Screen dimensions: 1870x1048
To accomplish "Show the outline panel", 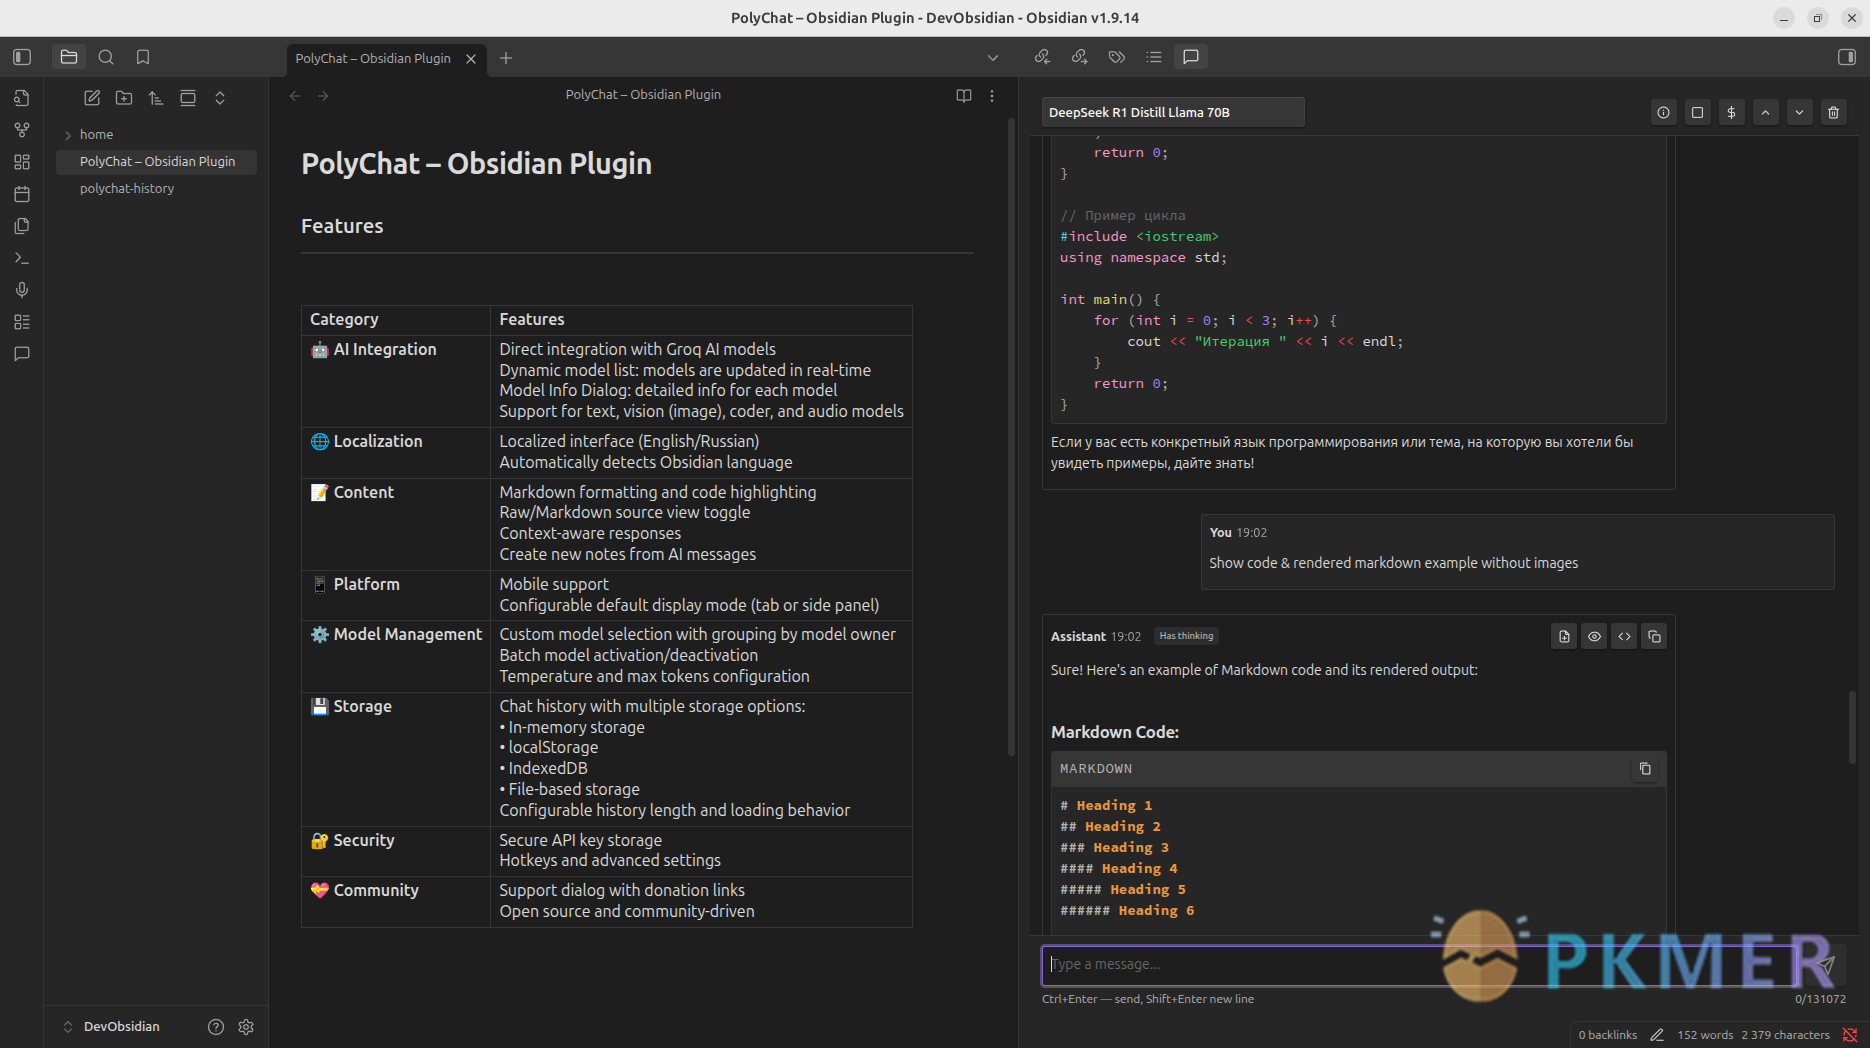I will 1154,57.
